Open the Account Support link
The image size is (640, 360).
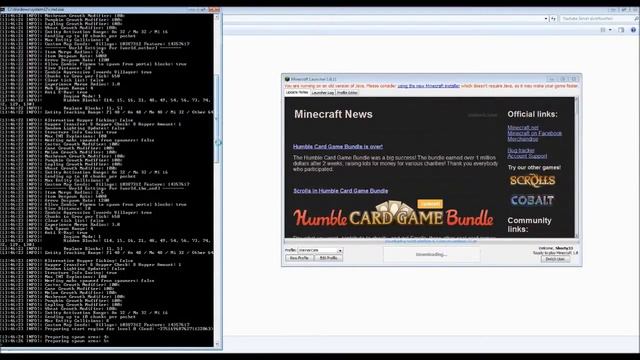[527, 156]
